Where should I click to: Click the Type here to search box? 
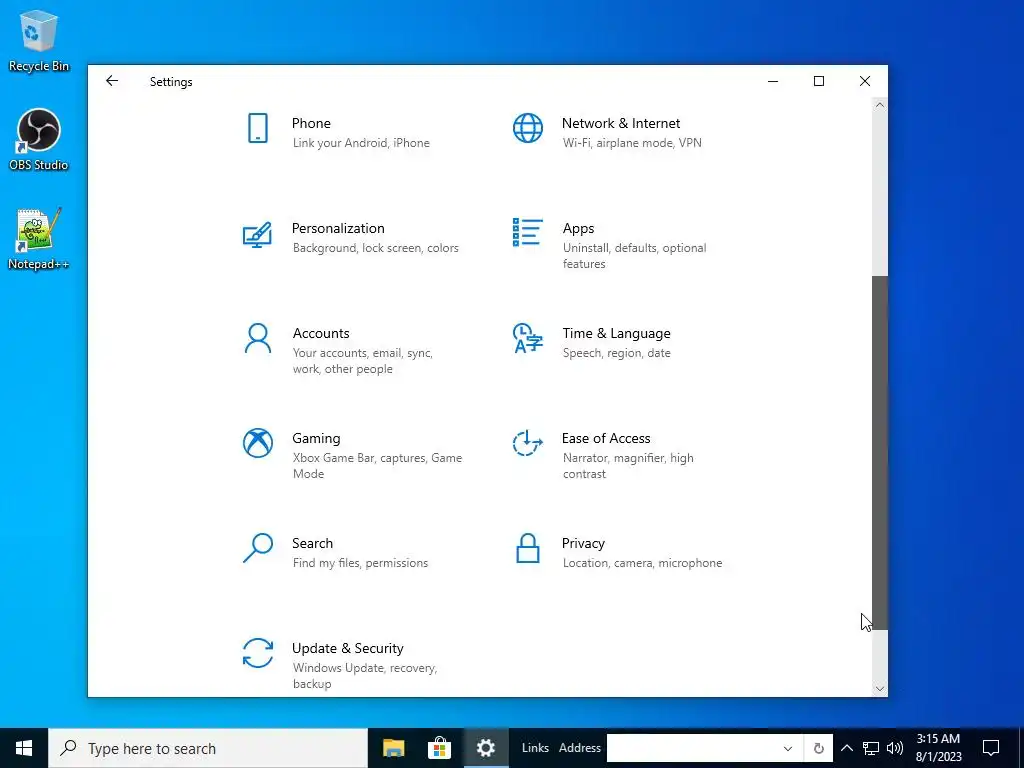tap(208, 748)
